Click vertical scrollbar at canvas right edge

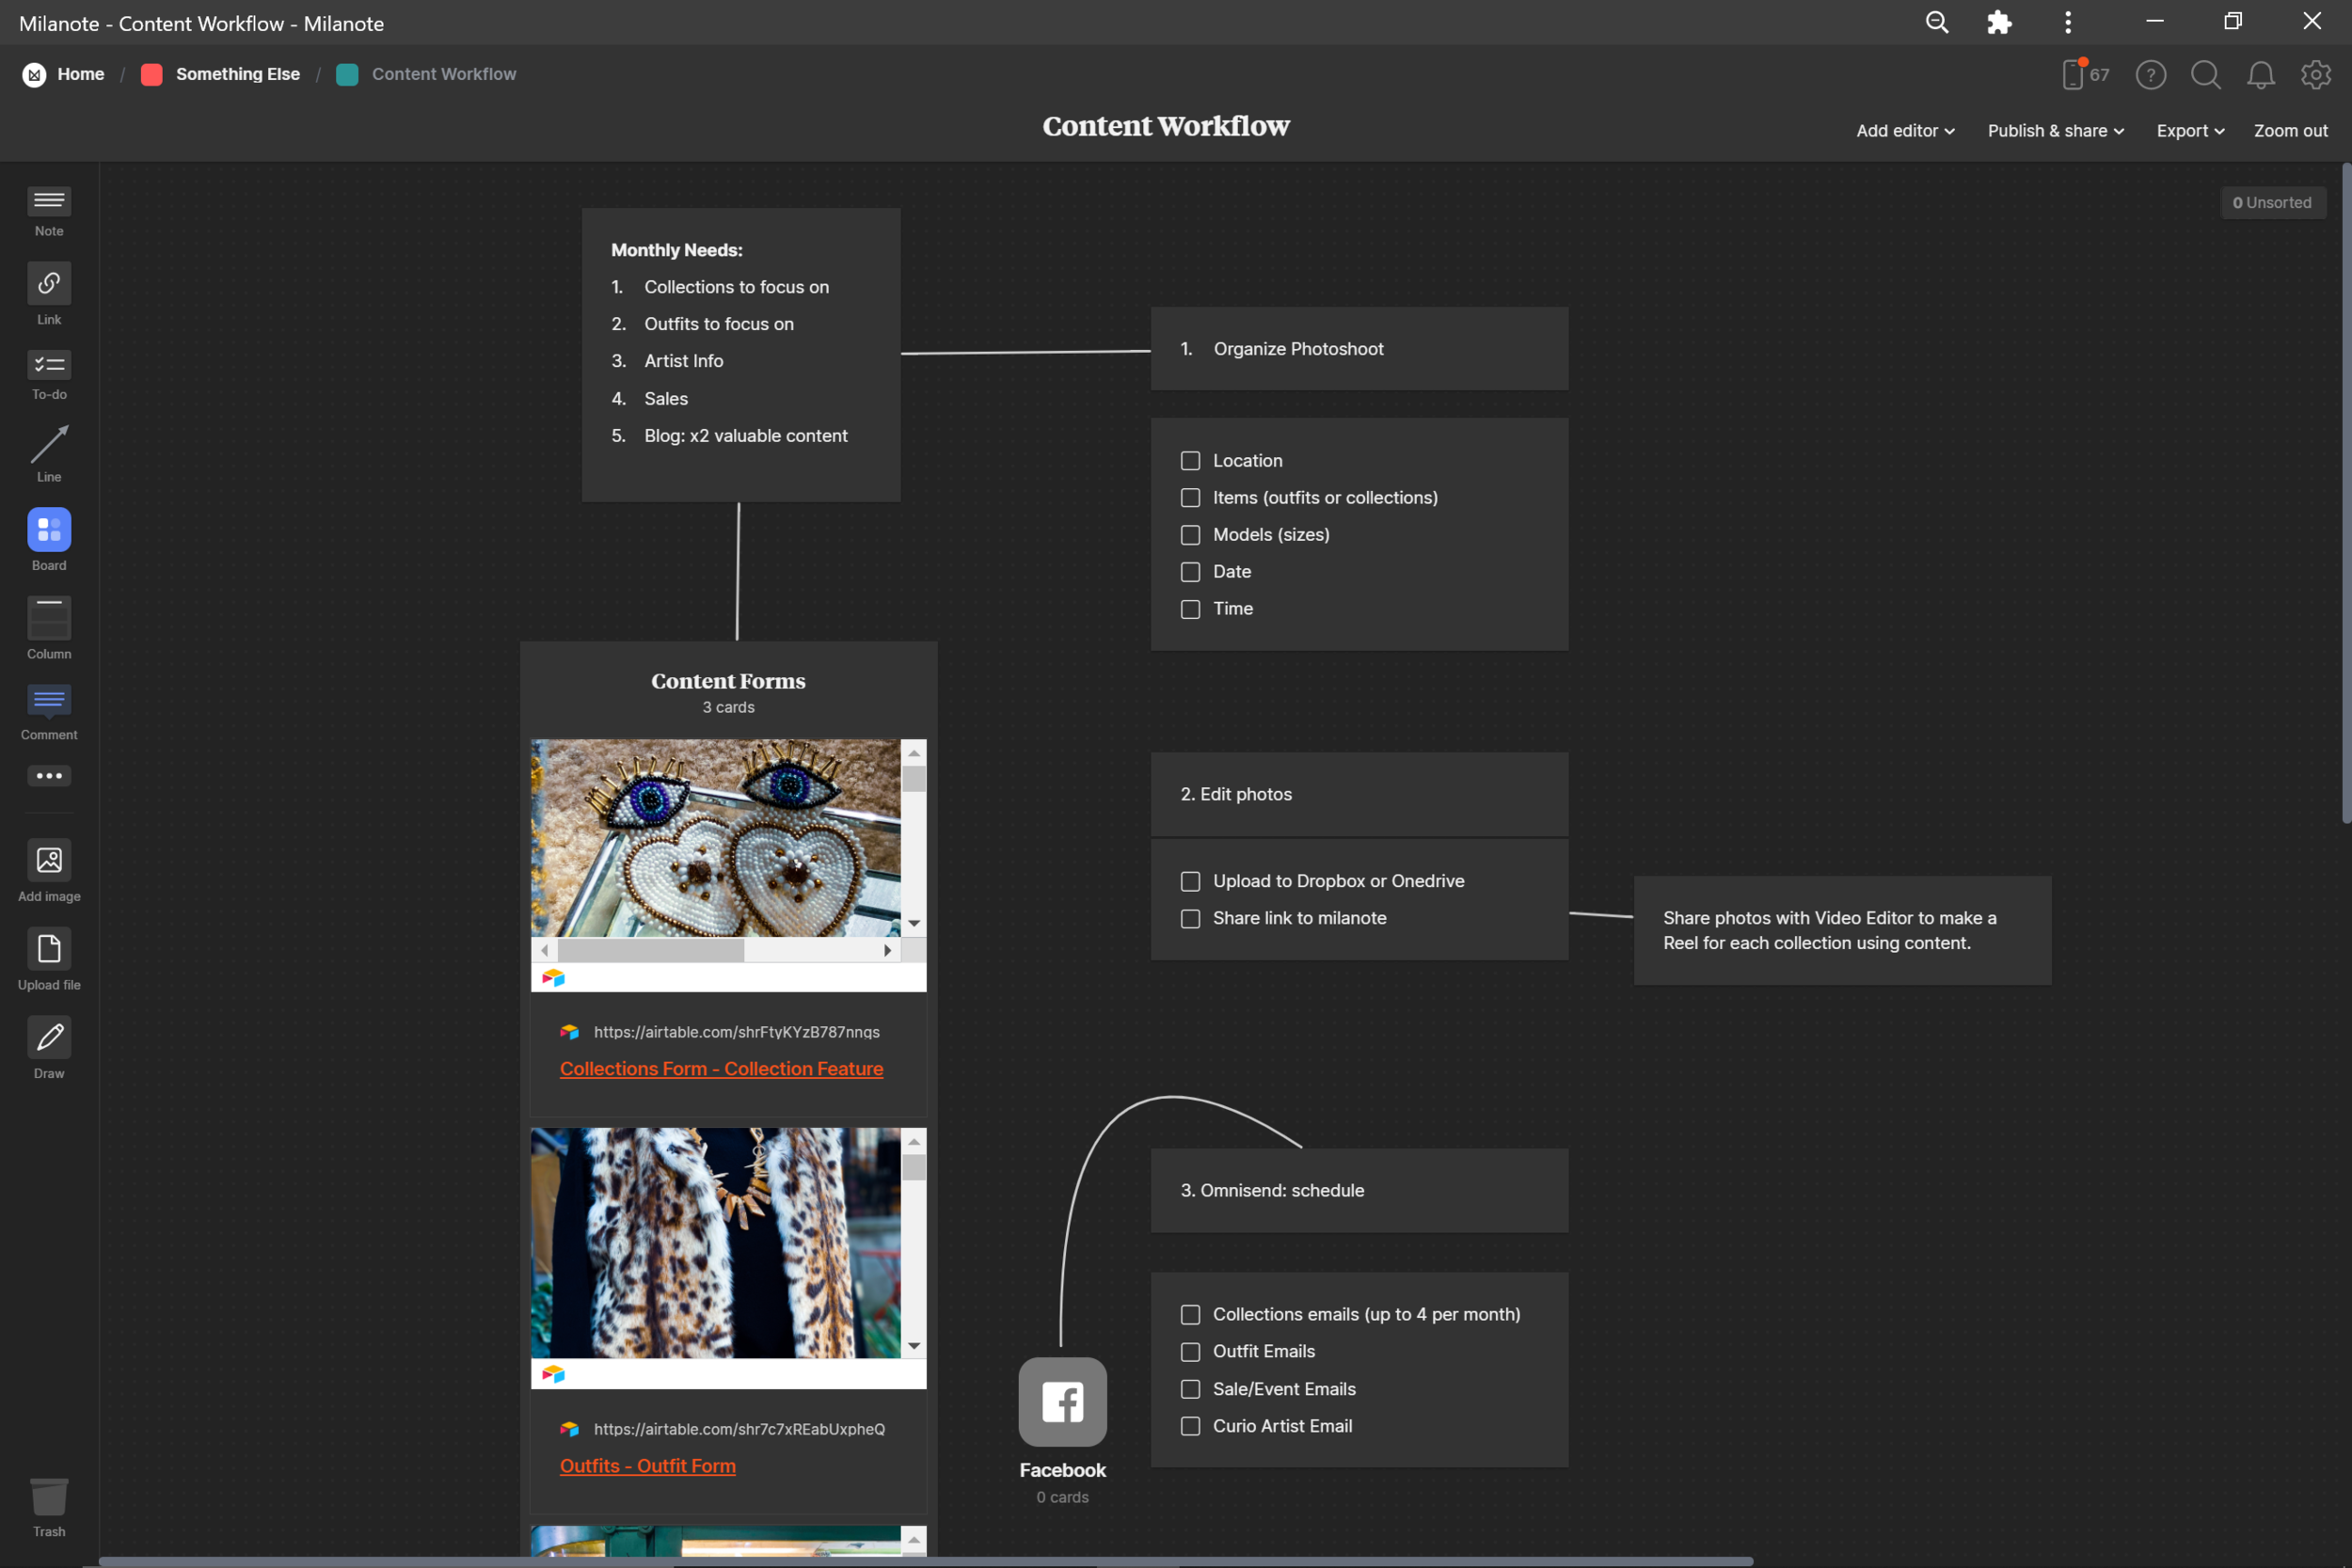[x=2346, y=493]
